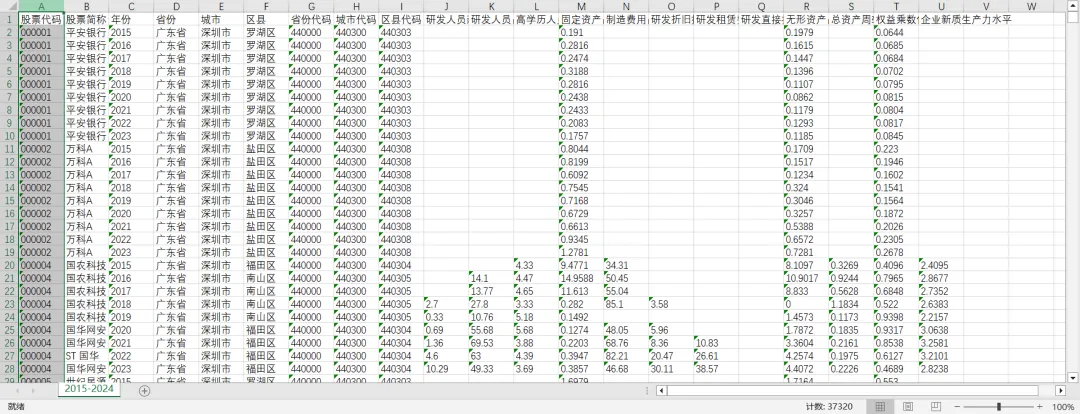Click the 年份 header cell
This screenshot has width=1080, height=414.
pyautogui.click(x=131, y=19)
